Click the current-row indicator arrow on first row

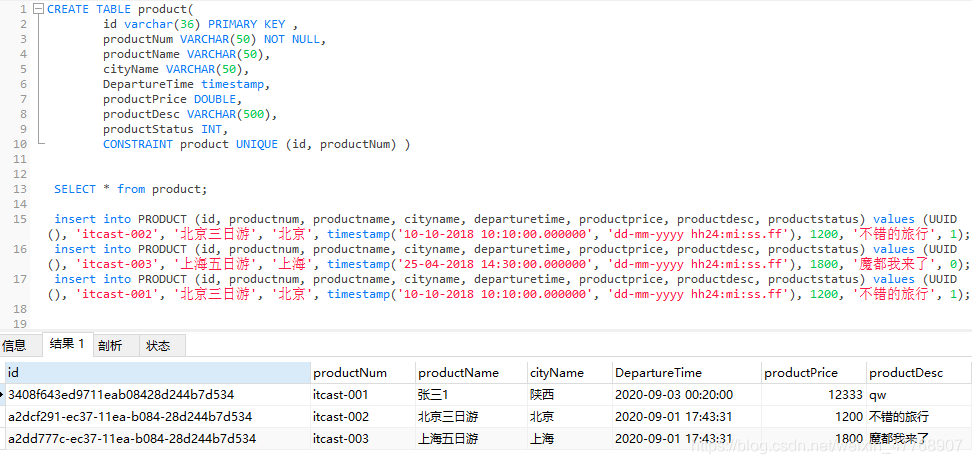[x=2, y=395]
